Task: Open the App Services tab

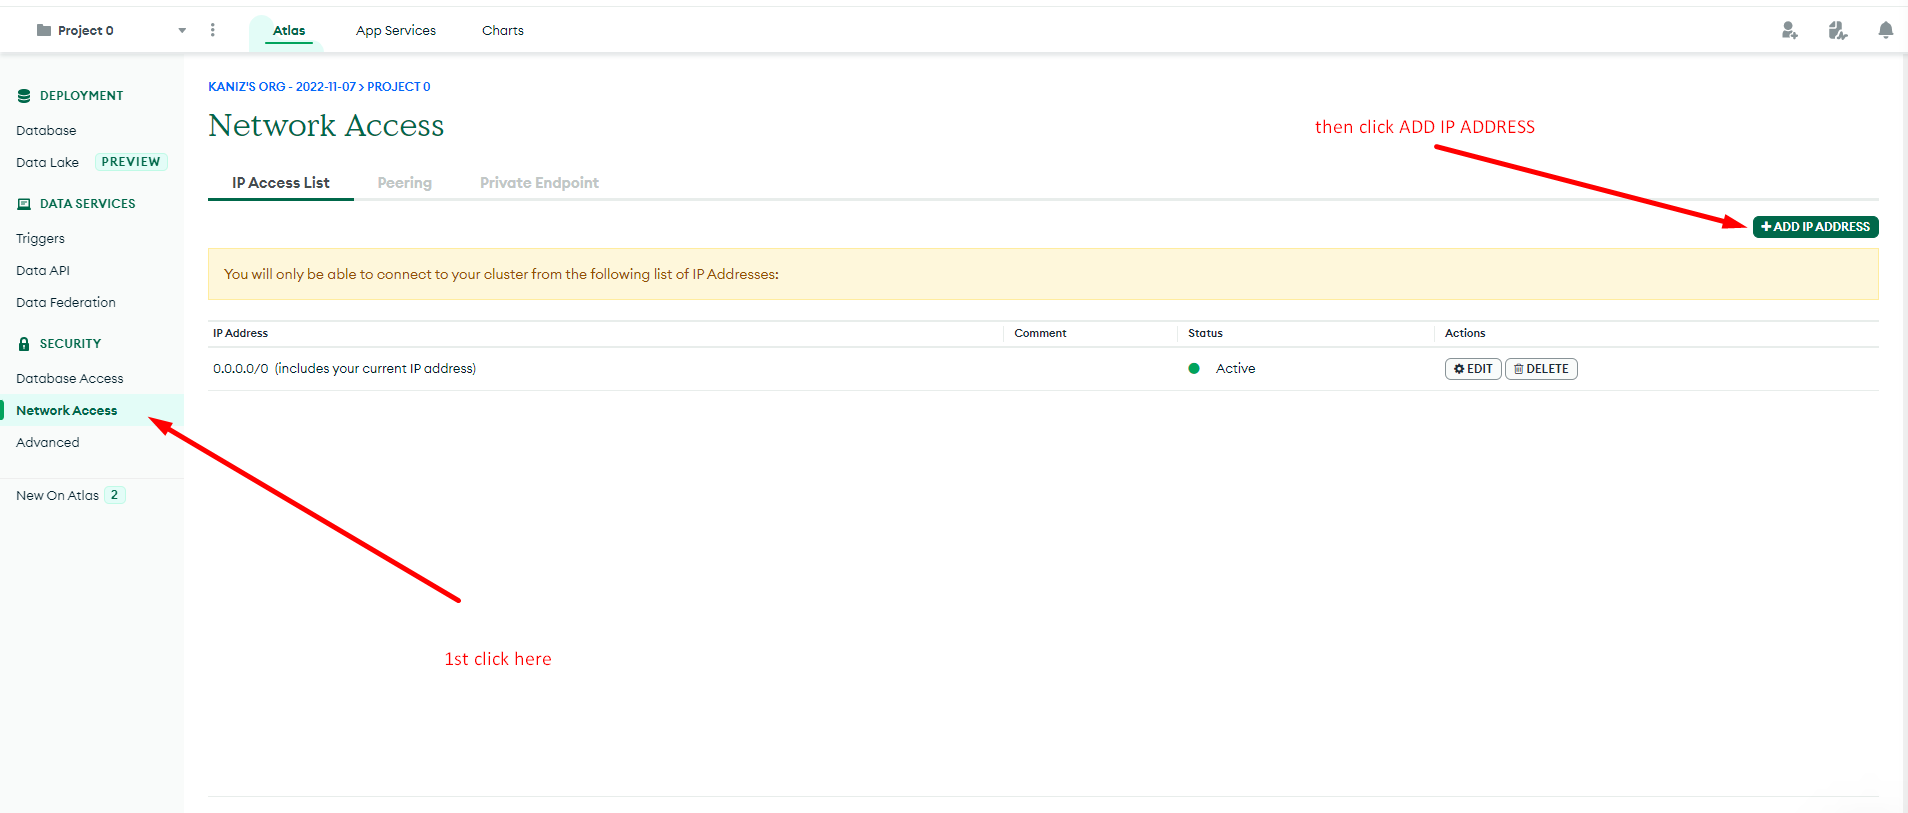Action: pos(395,31)
